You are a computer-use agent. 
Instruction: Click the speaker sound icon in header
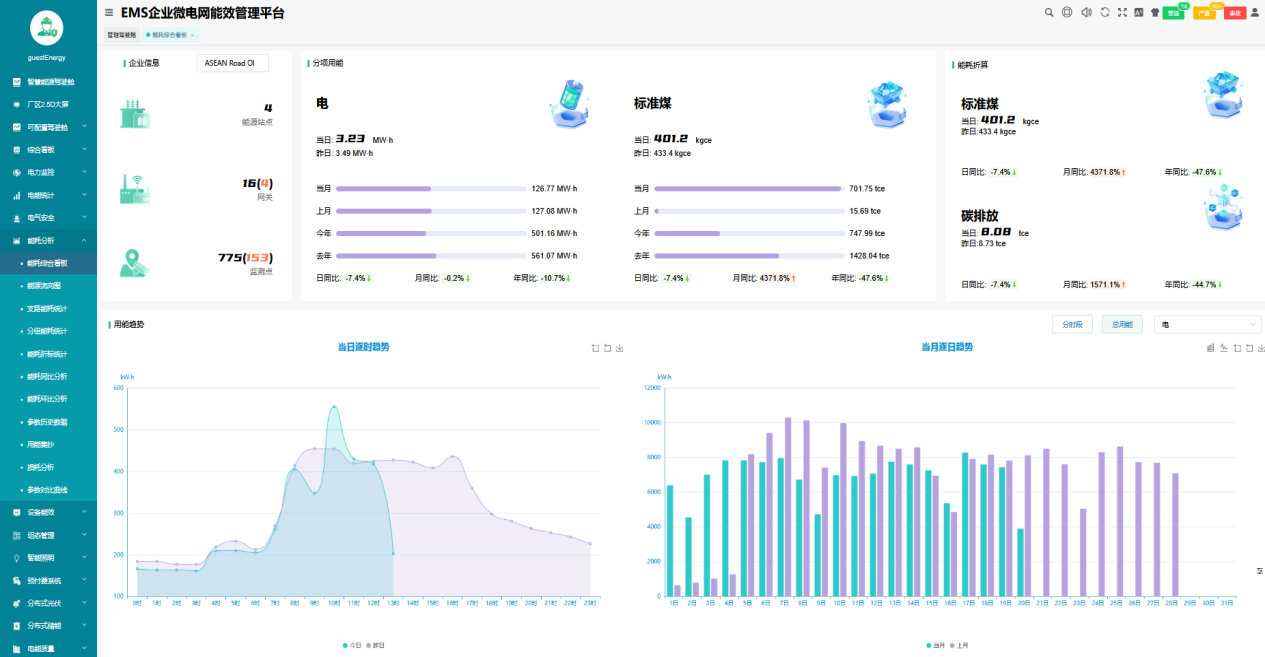point(1085,13)
